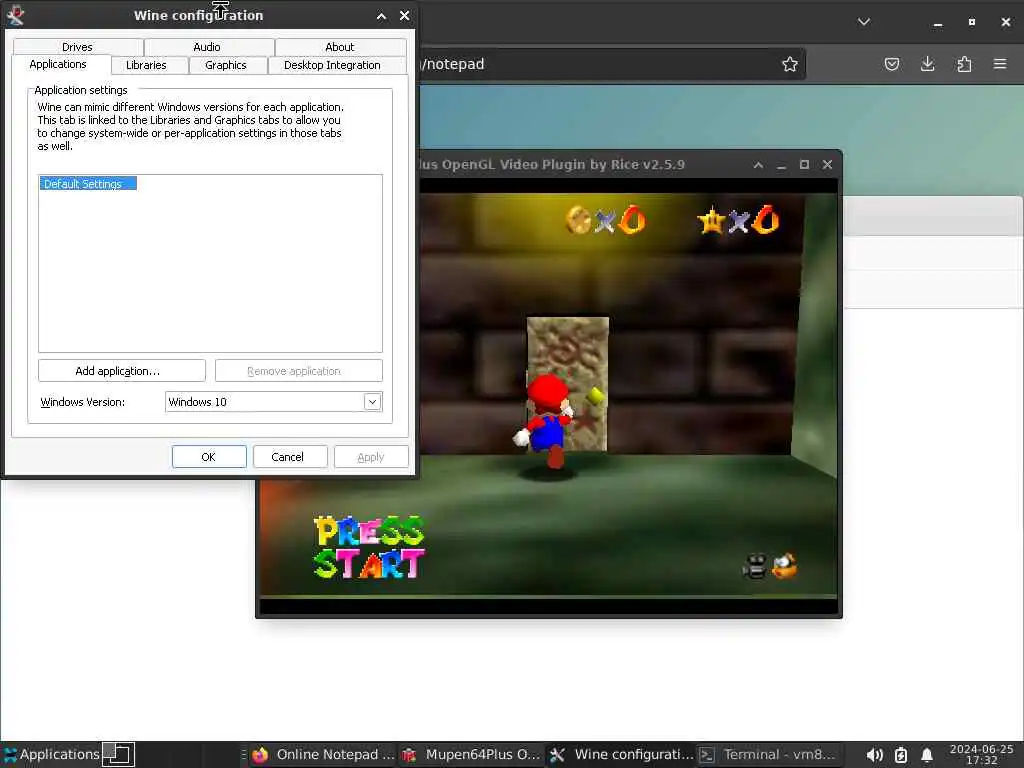Roll up the Wine configuration window

pyautogui.click(x=381, y=16)
